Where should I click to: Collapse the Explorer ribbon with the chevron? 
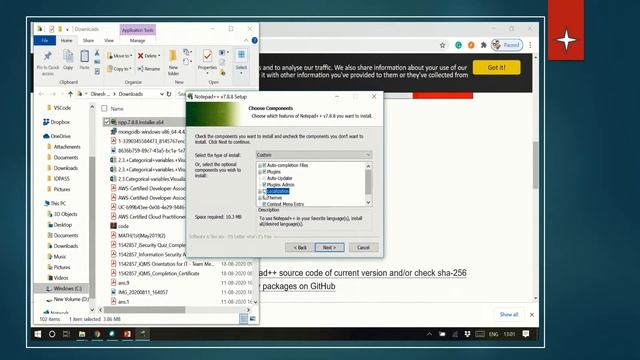[246, 40]
